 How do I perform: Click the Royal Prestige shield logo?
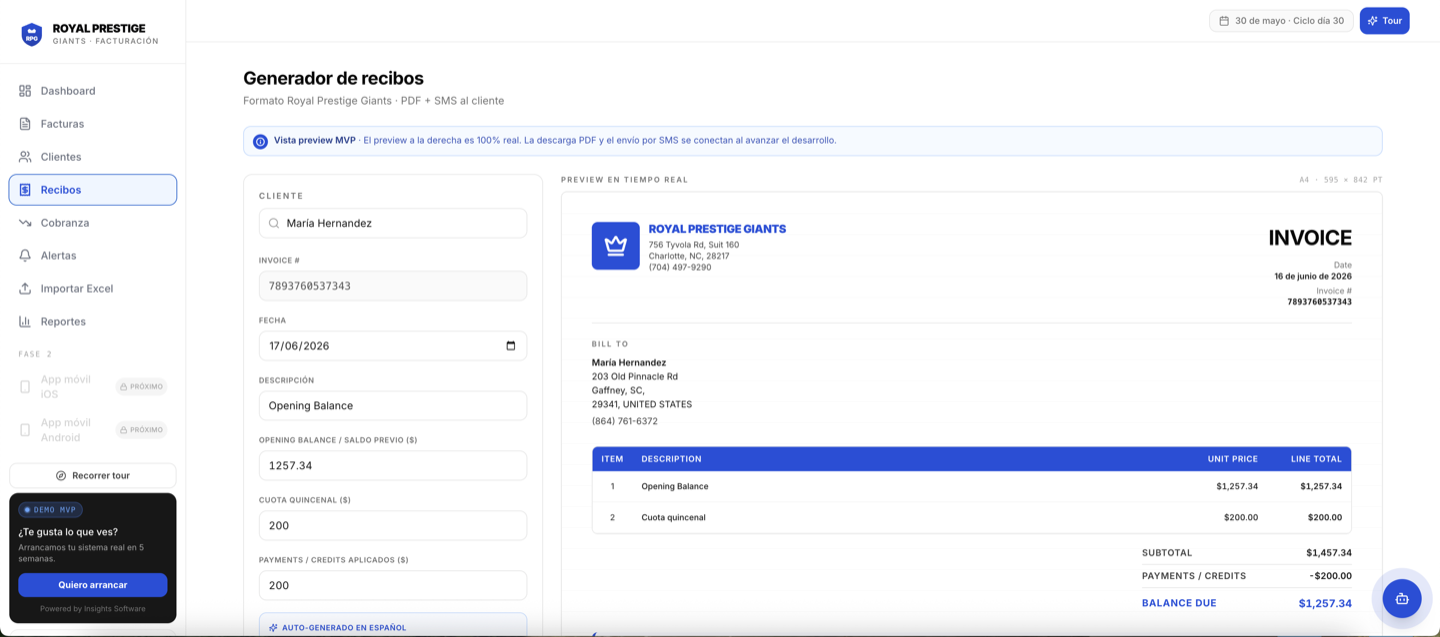point(32,35)
